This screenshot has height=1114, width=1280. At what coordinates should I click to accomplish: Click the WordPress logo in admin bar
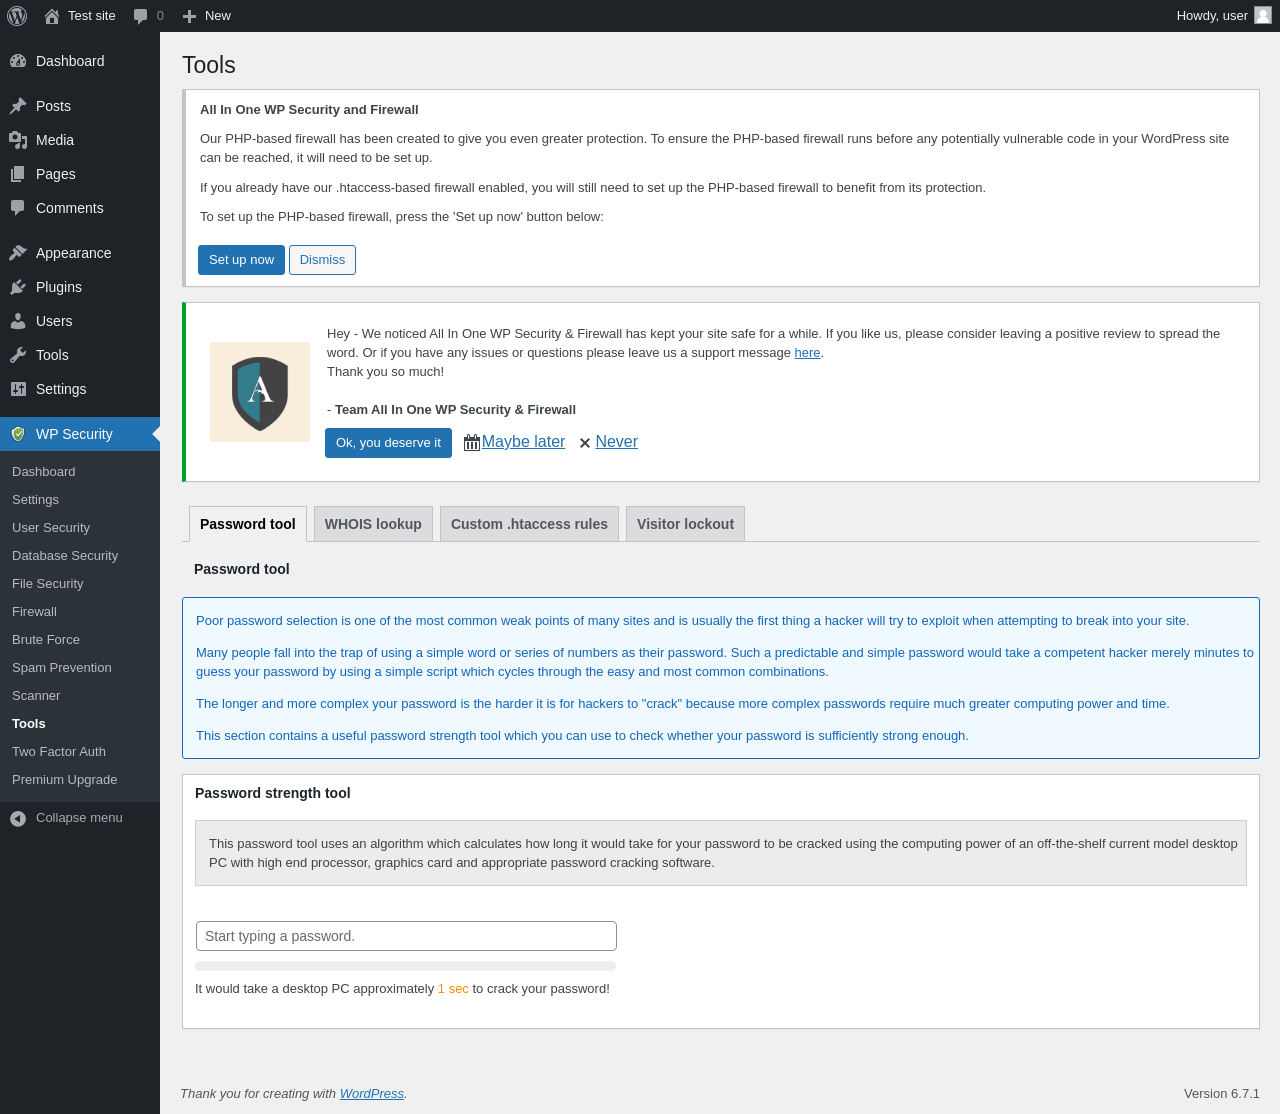17,16
